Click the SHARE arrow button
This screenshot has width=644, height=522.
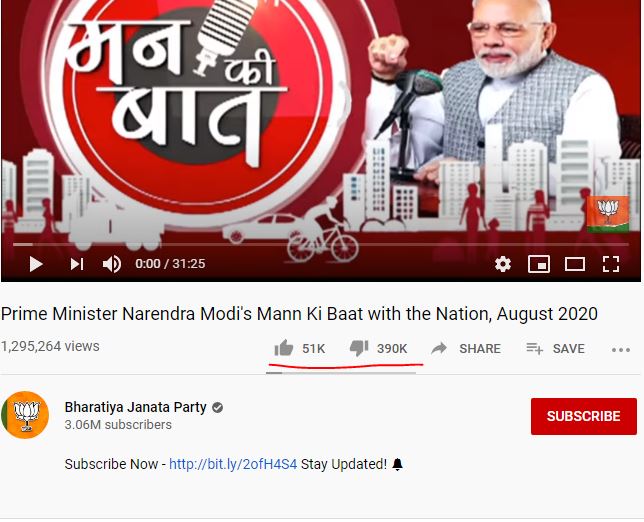(x=466, y=349)
